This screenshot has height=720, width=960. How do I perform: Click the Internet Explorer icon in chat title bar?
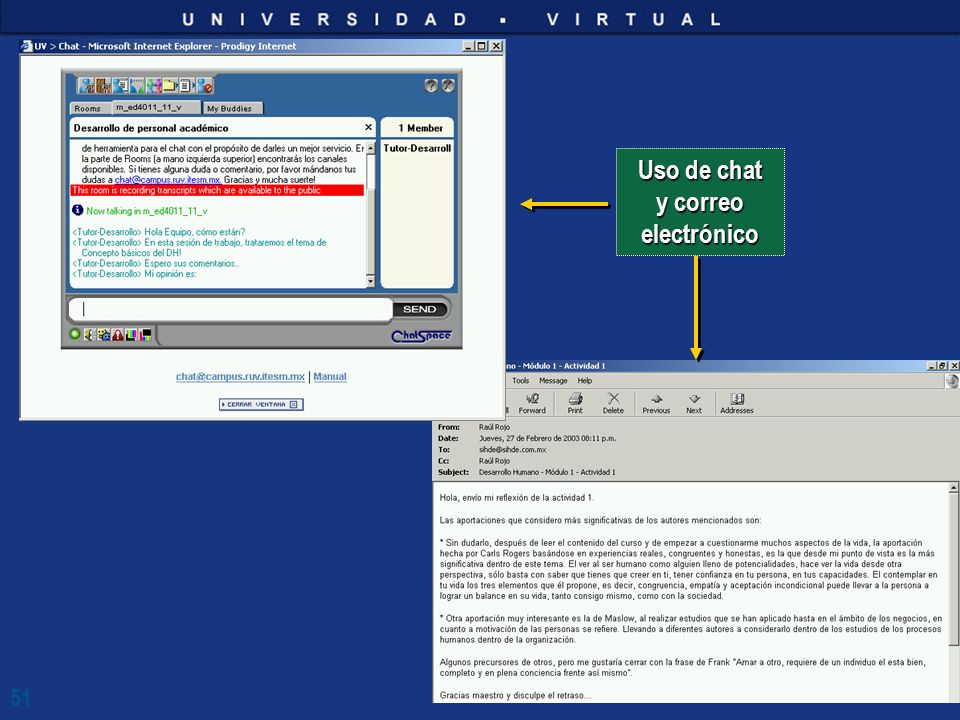click(26, 46)
